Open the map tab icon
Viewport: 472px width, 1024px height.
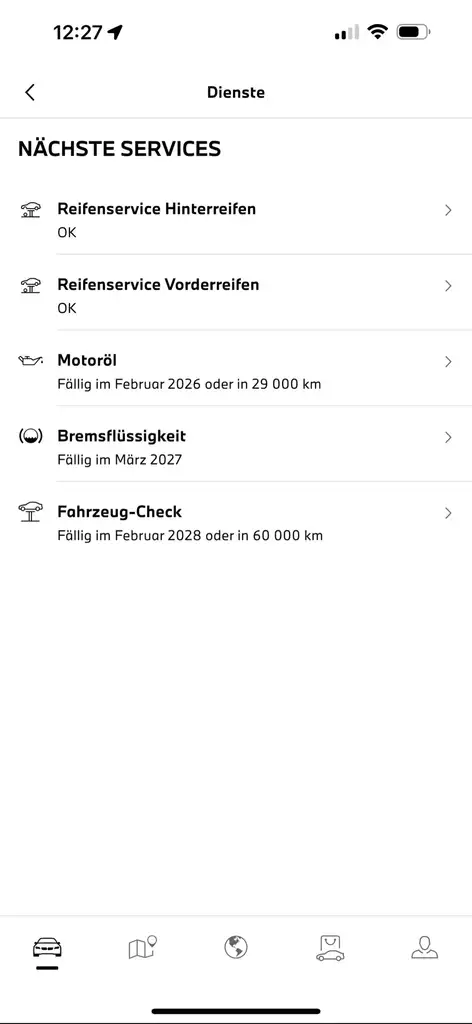tap(142, 947)
